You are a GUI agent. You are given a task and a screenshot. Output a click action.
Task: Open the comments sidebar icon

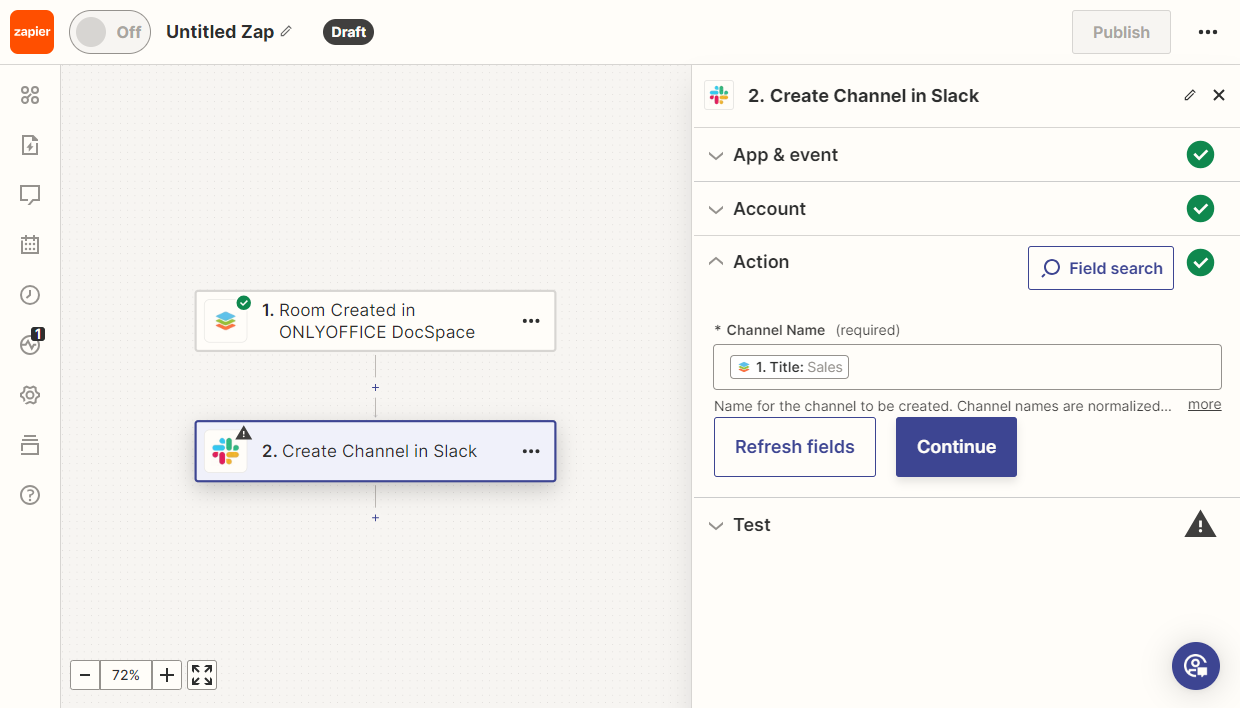(30, 195)
